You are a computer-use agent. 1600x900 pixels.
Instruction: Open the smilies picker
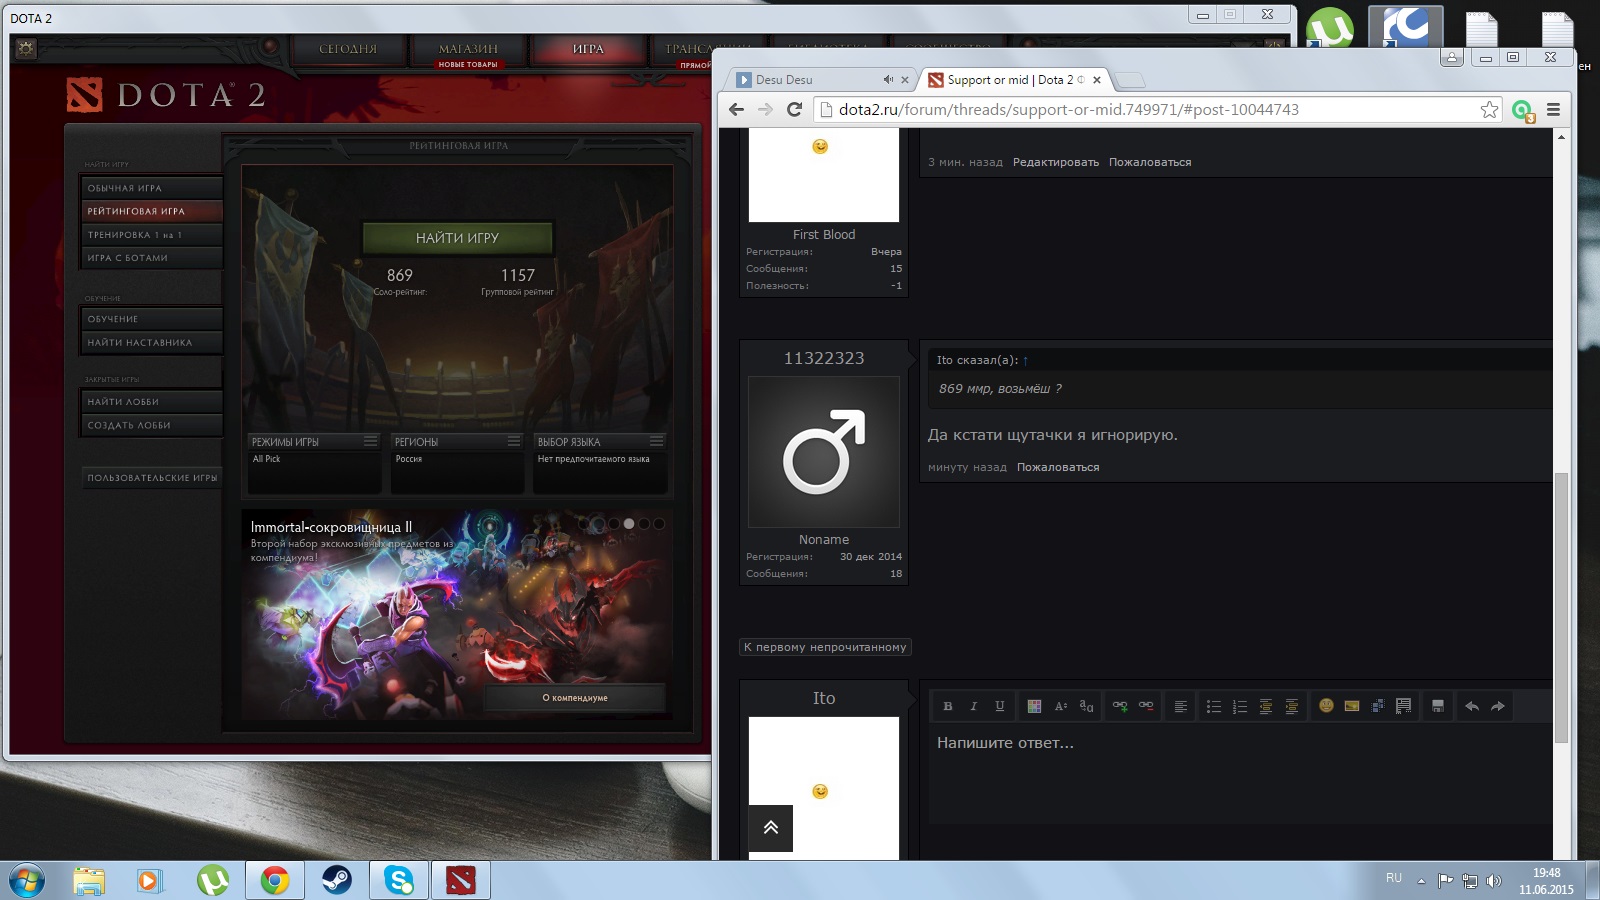(x=1326, y=706)
